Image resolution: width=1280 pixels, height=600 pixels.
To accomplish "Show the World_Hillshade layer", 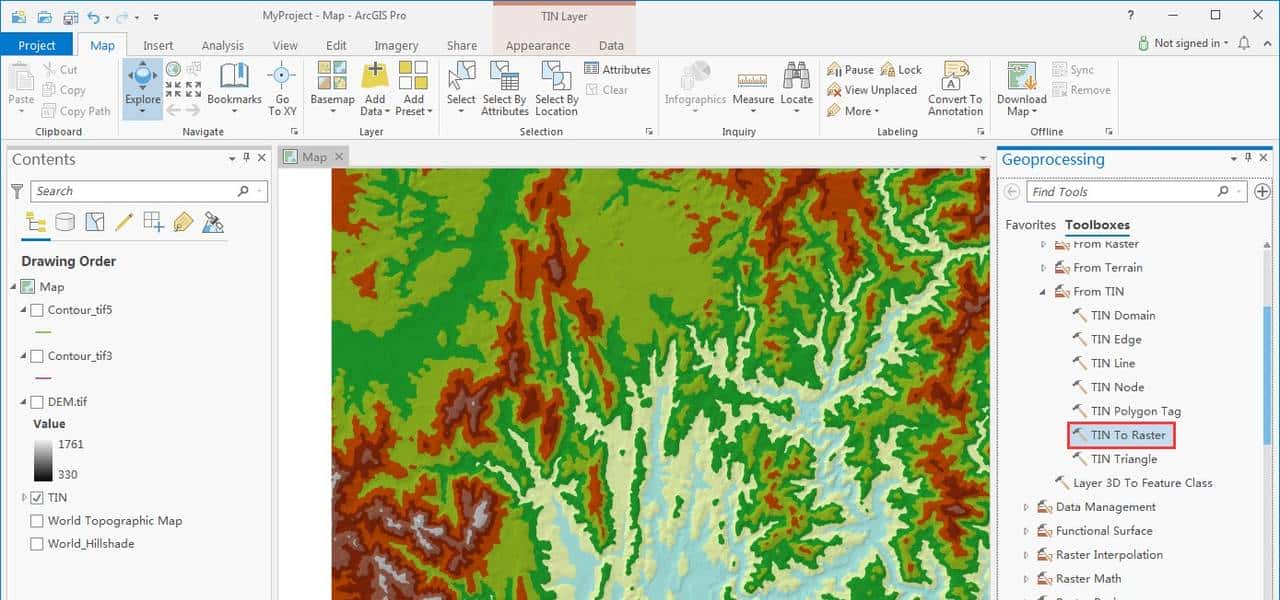I will [x=36, y=543].
